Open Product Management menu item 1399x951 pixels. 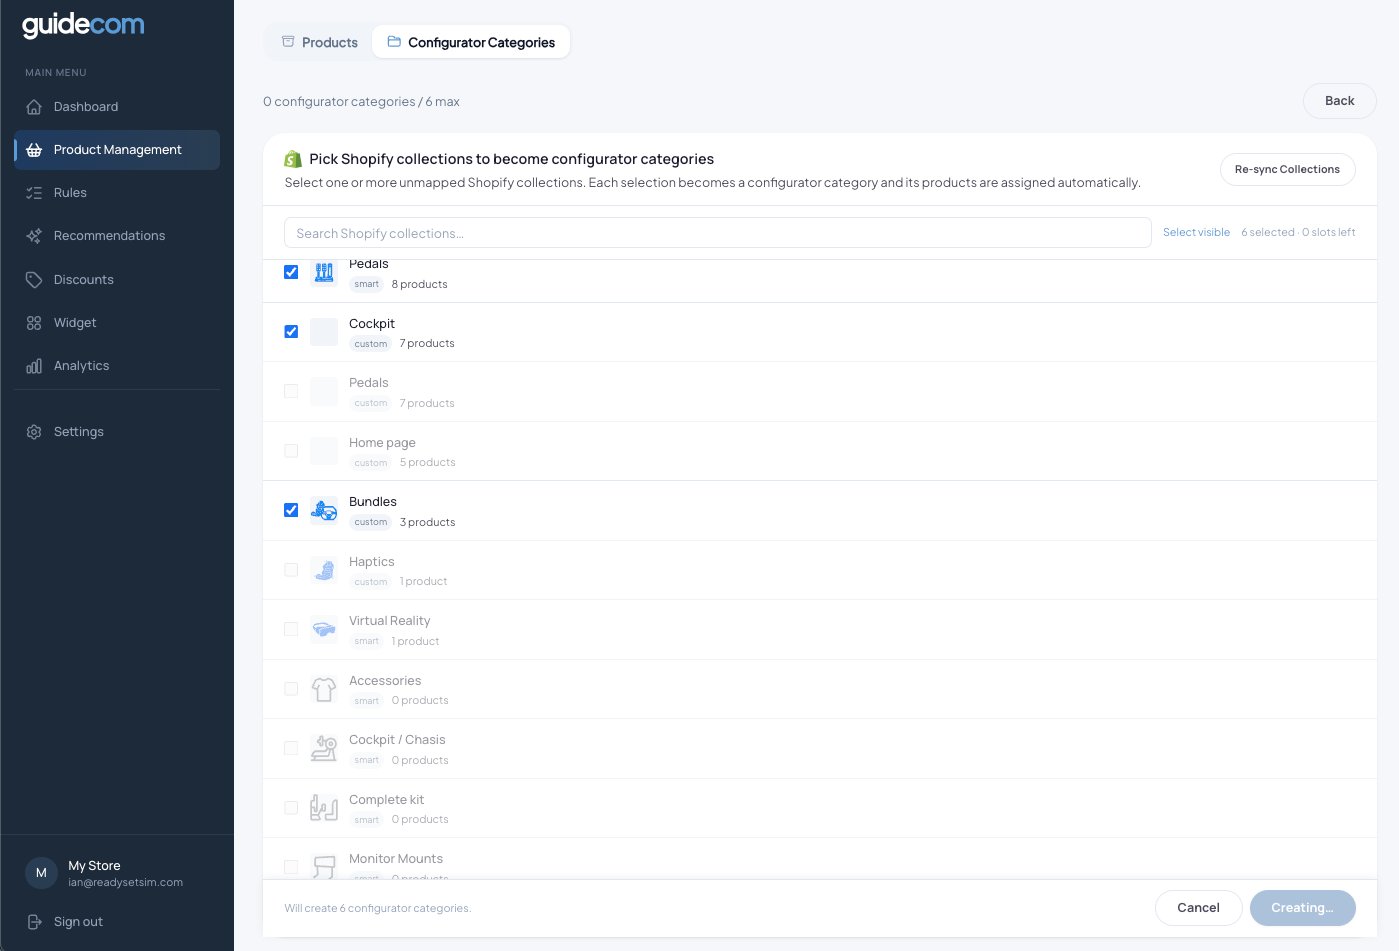(x=117, y=150)
